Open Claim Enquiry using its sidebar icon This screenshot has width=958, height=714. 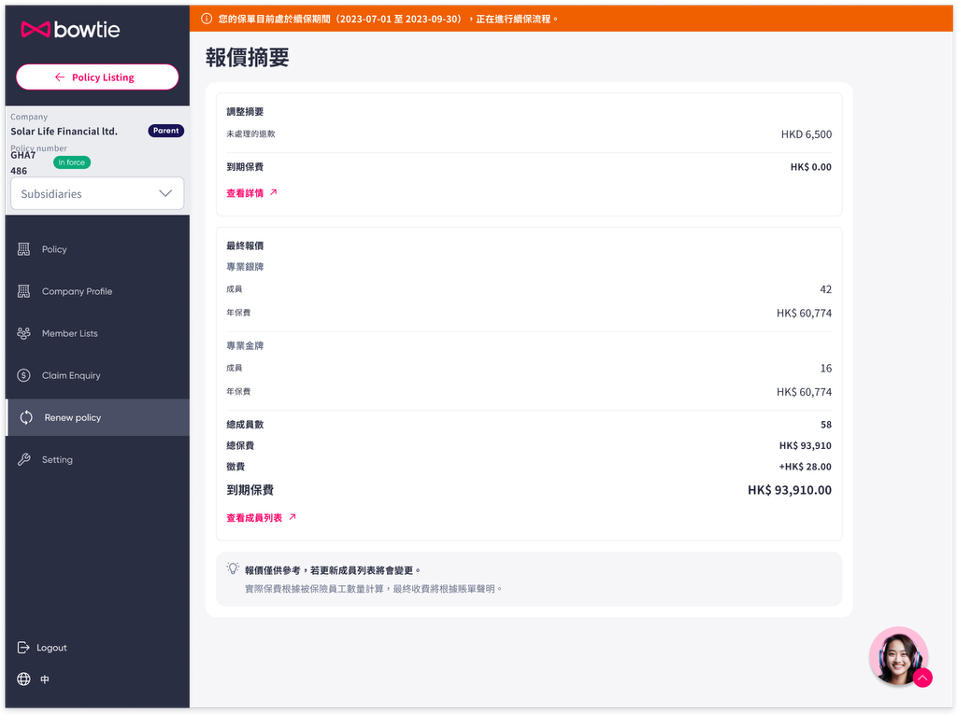point(24,375)
